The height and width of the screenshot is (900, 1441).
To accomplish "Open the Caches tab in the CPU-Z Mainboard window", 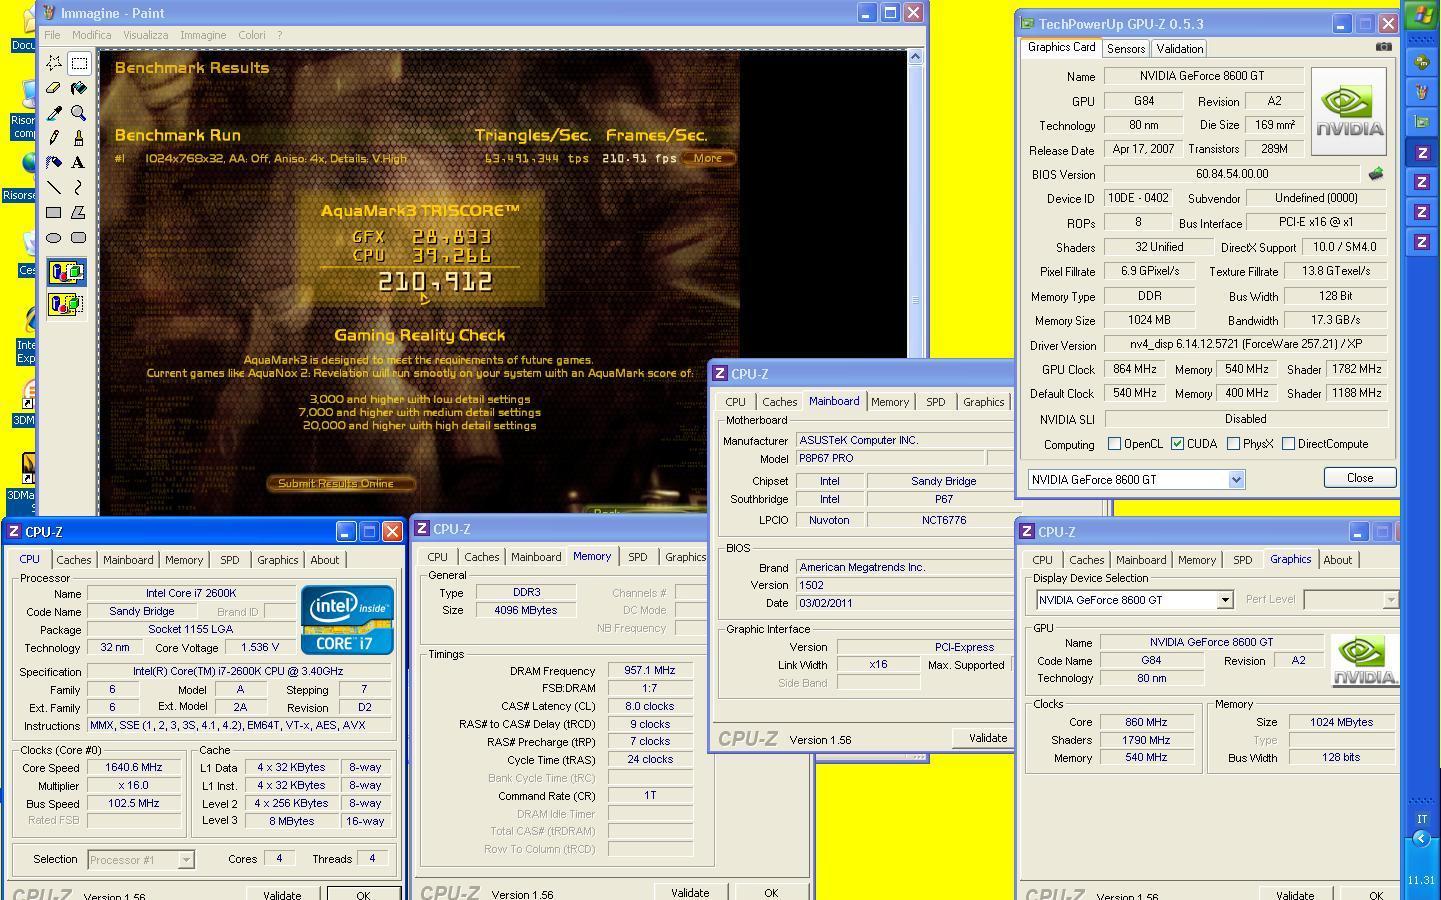I will coord(779,402).
